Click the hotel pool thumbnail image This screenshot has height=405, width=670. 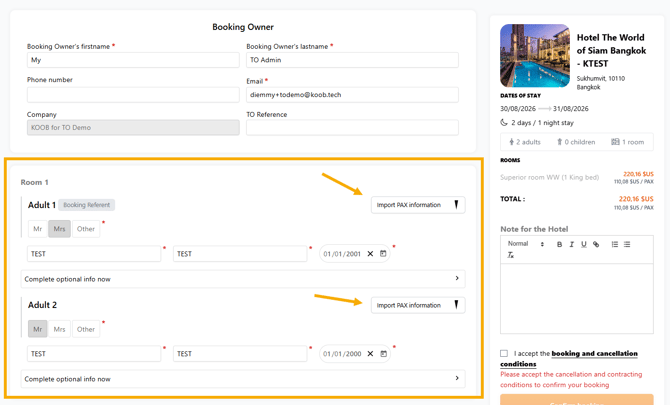535,56
